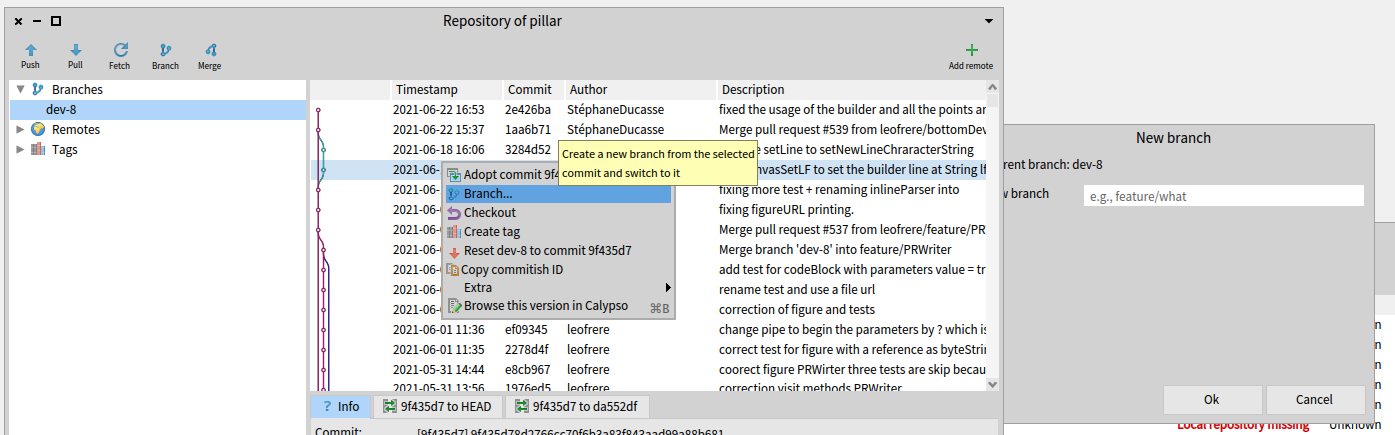Choose Branch... from the context menu

pos(488,194)
